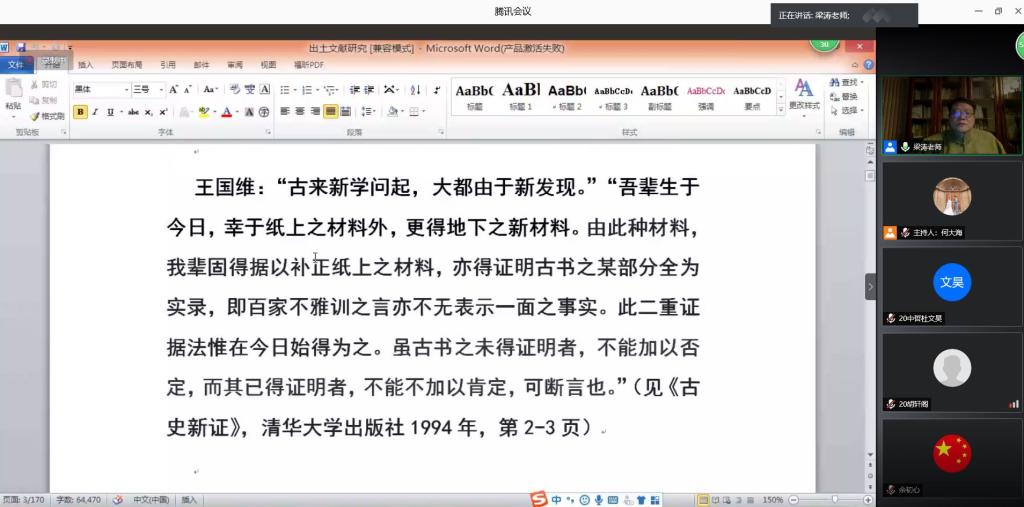The height and width of the screenshot is (507, 1024).
Task: Apply the 标题 1 style
Action: 520,96
